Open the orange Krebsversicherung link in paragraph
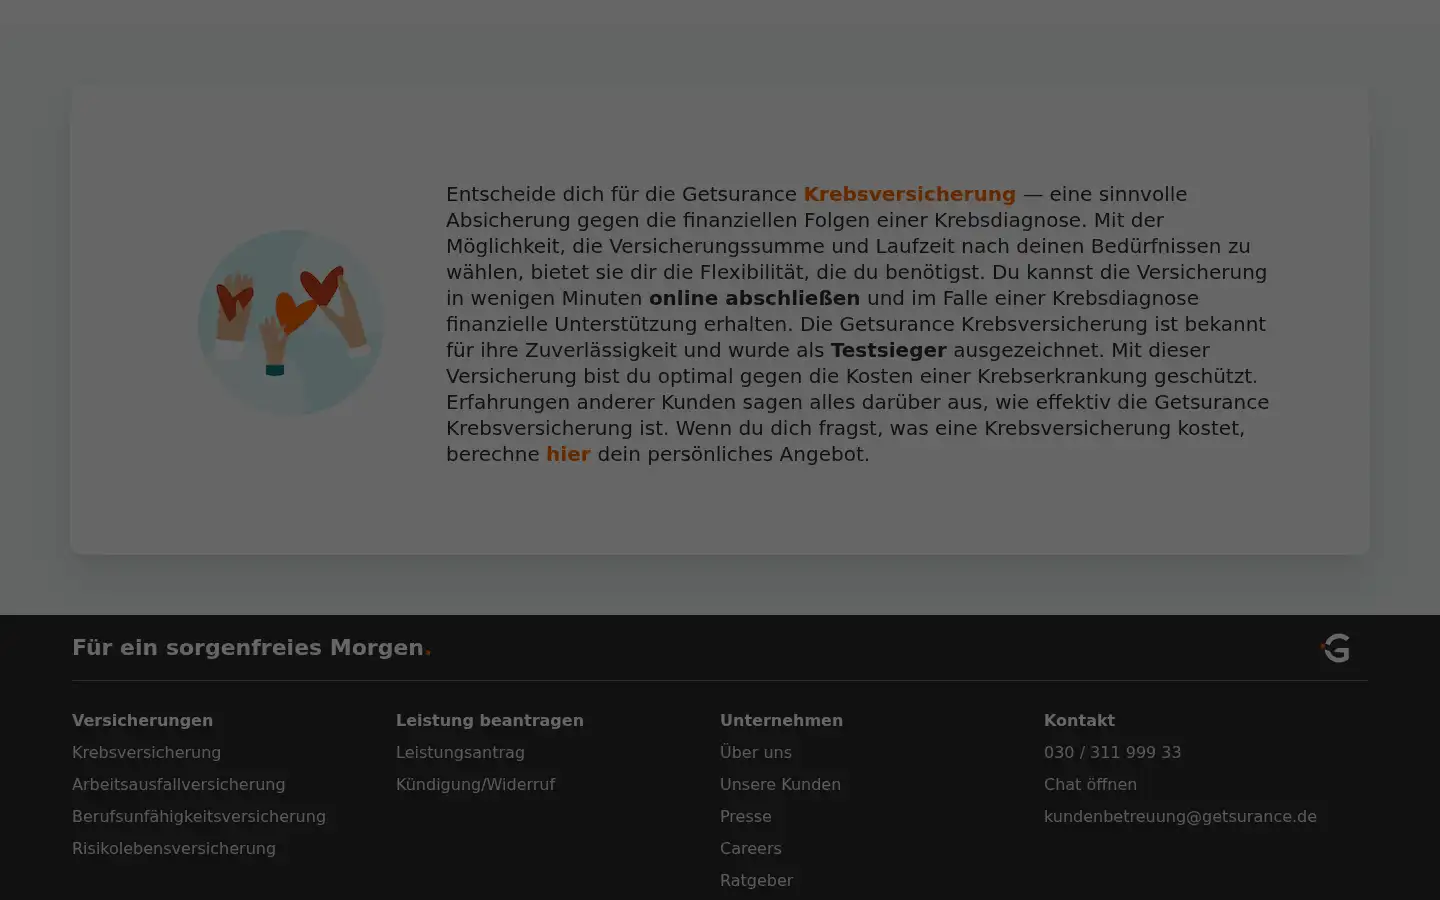 (909, 194)
